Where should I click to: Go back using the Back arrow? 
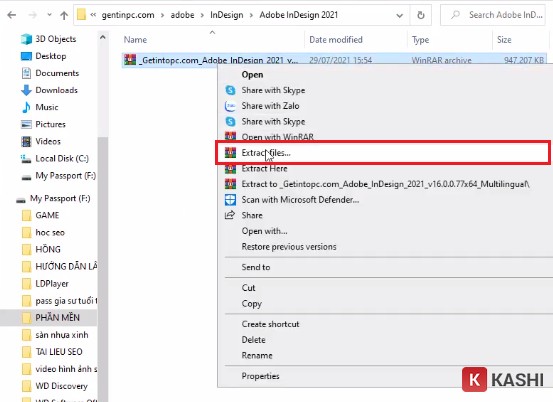click(x=12, y=15)
